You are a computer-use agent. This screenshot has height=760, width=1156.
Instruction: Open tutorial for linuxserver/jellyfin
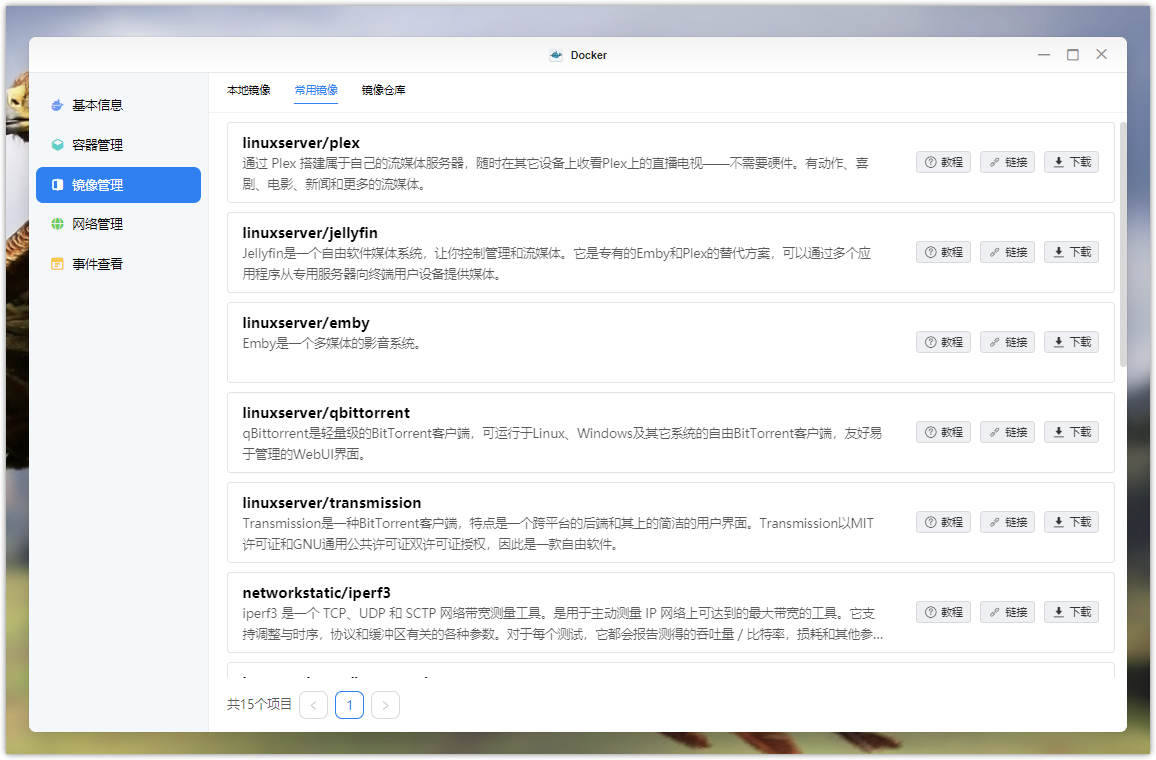tap(943, 252)
